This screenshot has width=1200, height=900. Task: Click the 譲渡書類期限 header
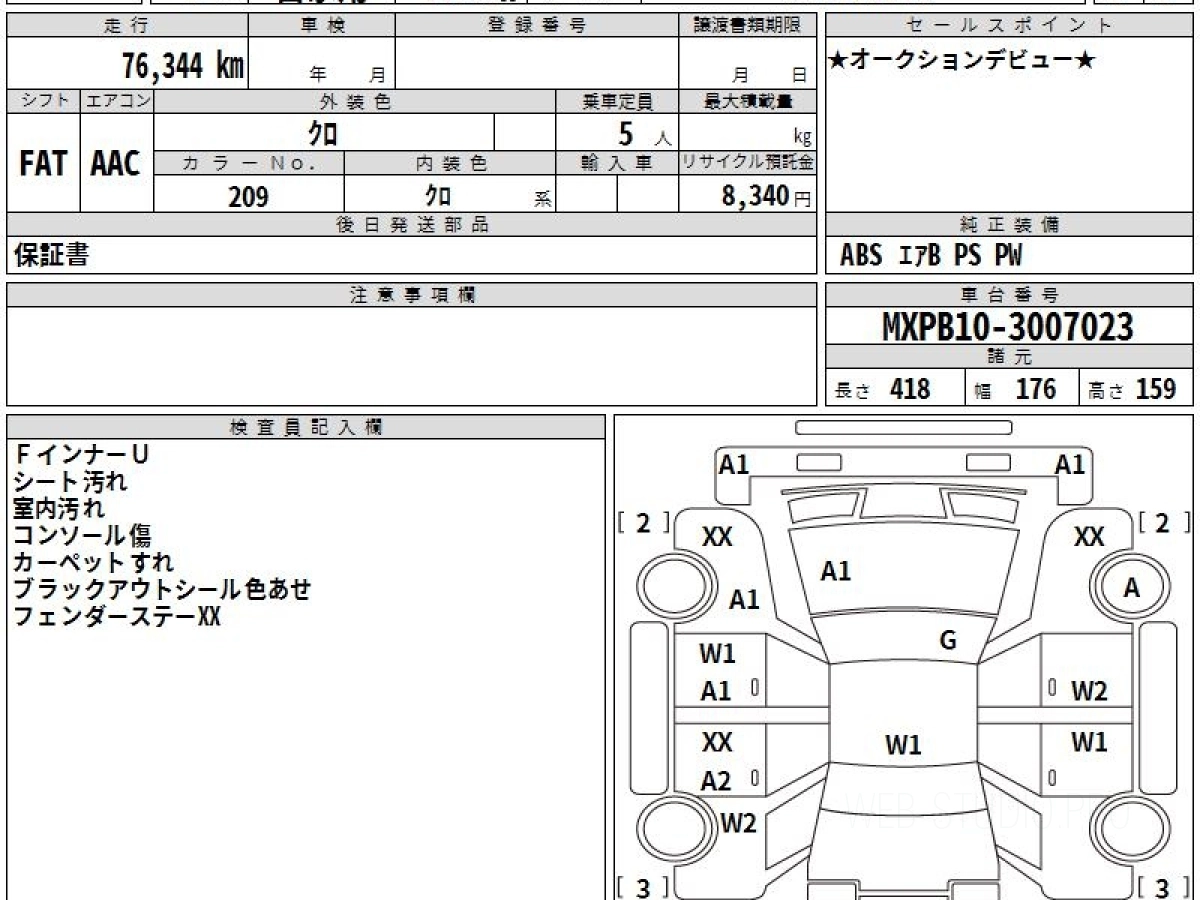(x=747, y=26)
